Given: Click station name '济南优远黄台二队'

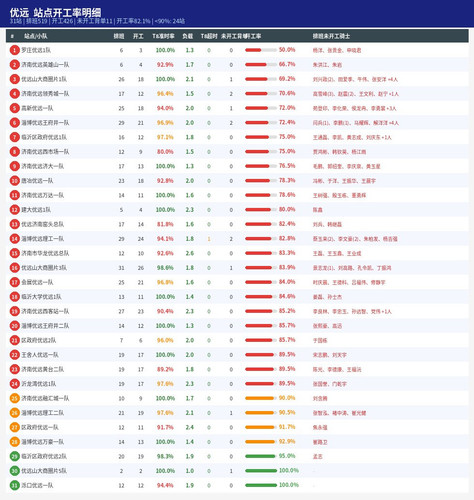Looking at the screenshot, I should [43, 369].
